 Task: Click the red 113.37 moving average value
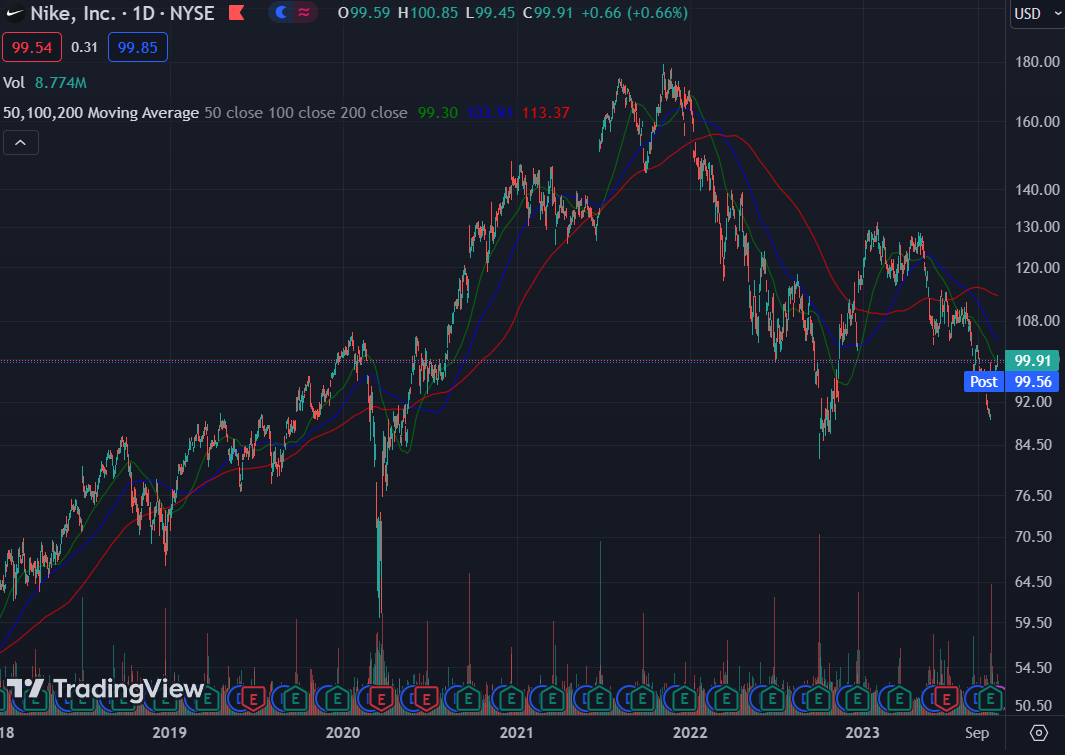point(545,113)
